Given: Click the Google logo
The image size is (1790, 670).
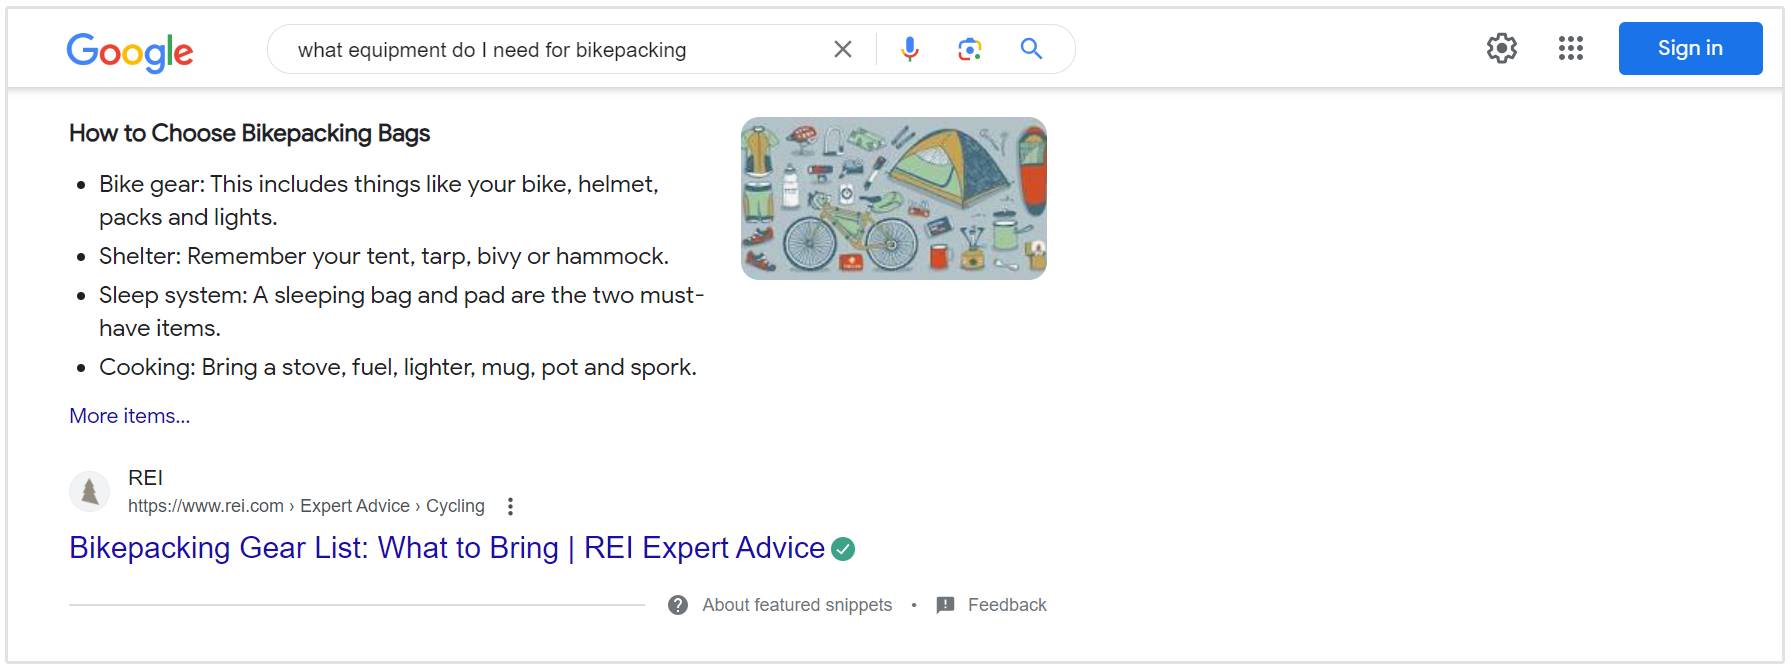Looking at the screenshot, I should click(x=130, y=51).
